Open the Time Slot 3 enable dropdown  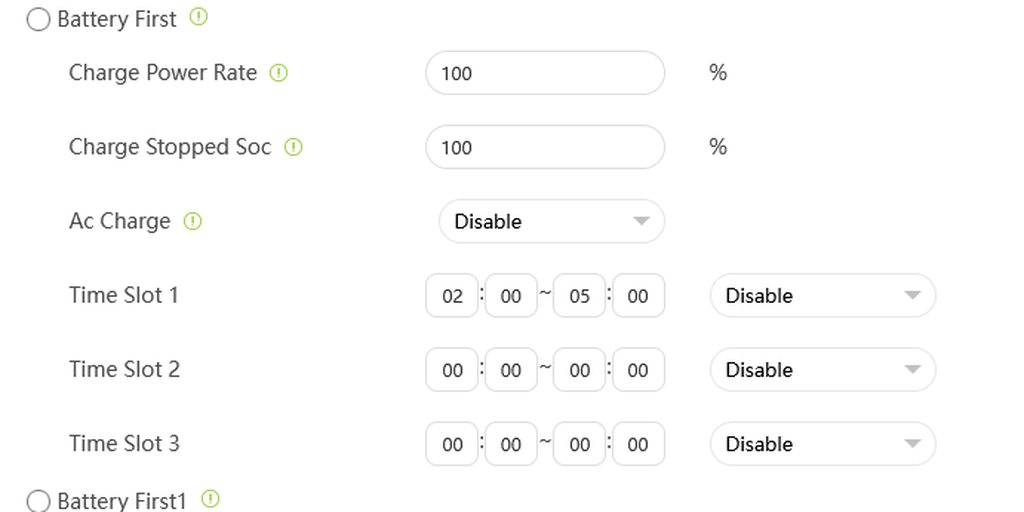pyautogui.click(x=822, y=444)
